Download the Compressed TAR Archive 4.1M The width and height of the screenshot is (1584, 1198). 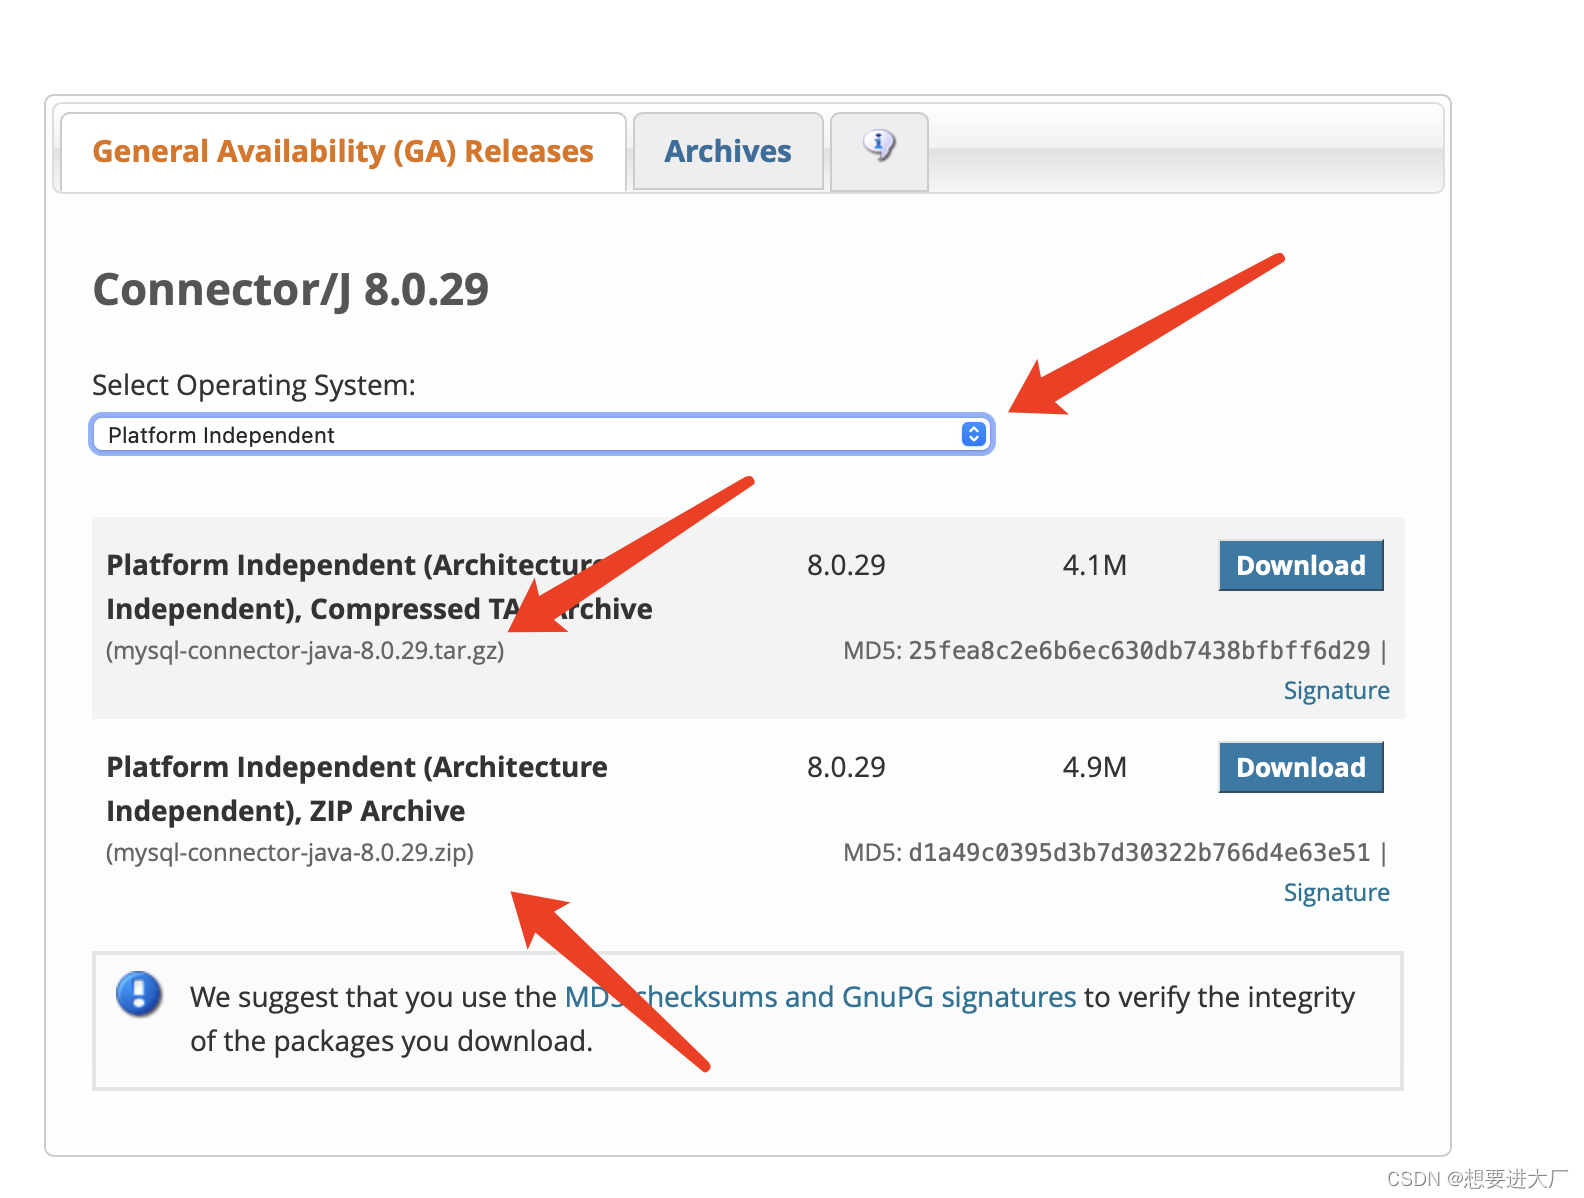[x=1300, y=565]
